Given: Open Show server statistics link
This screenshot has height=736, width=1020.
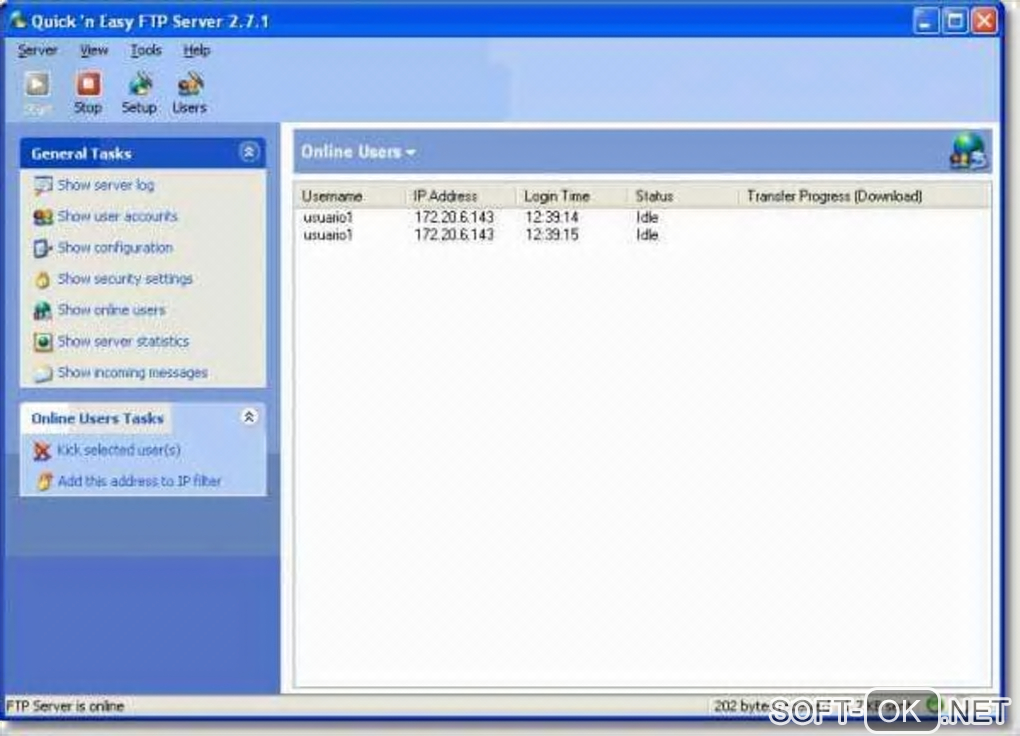Looking at the screenshot, I should [123, 342].
